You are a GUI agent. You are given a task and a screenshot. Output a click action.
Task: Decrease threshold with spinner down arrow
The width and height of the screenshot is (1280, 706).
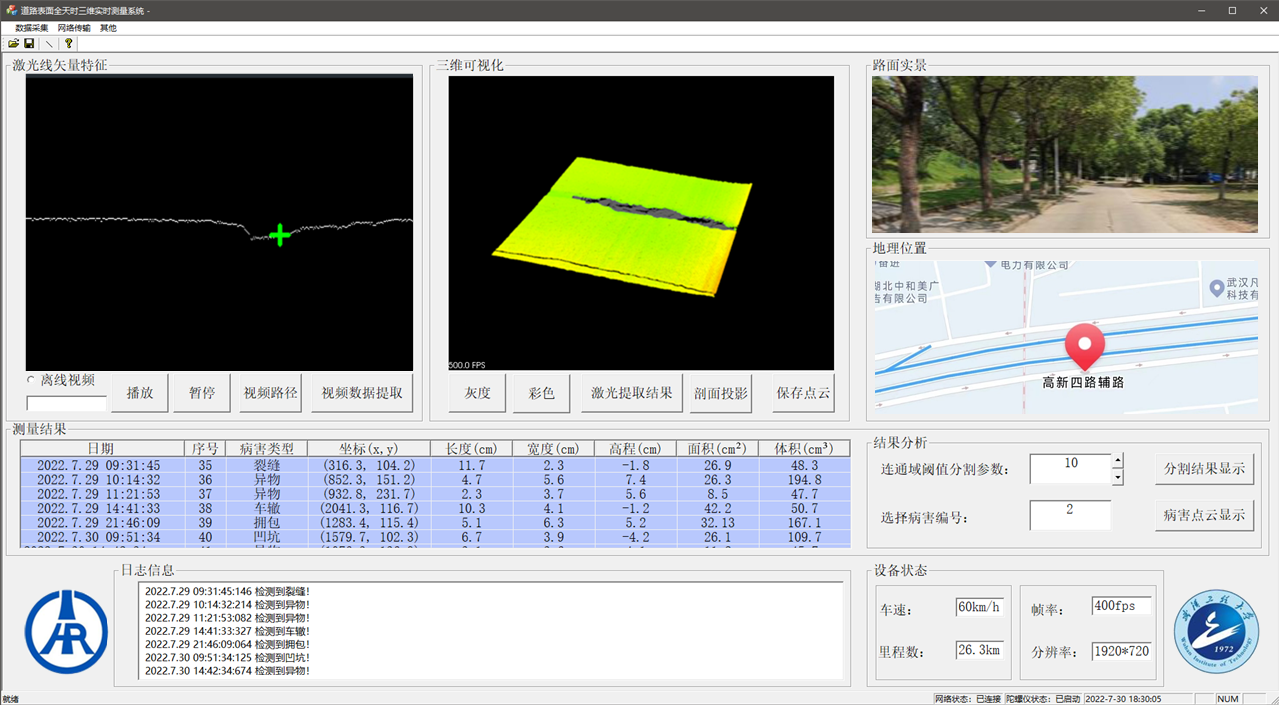(x=1117, y=477)
